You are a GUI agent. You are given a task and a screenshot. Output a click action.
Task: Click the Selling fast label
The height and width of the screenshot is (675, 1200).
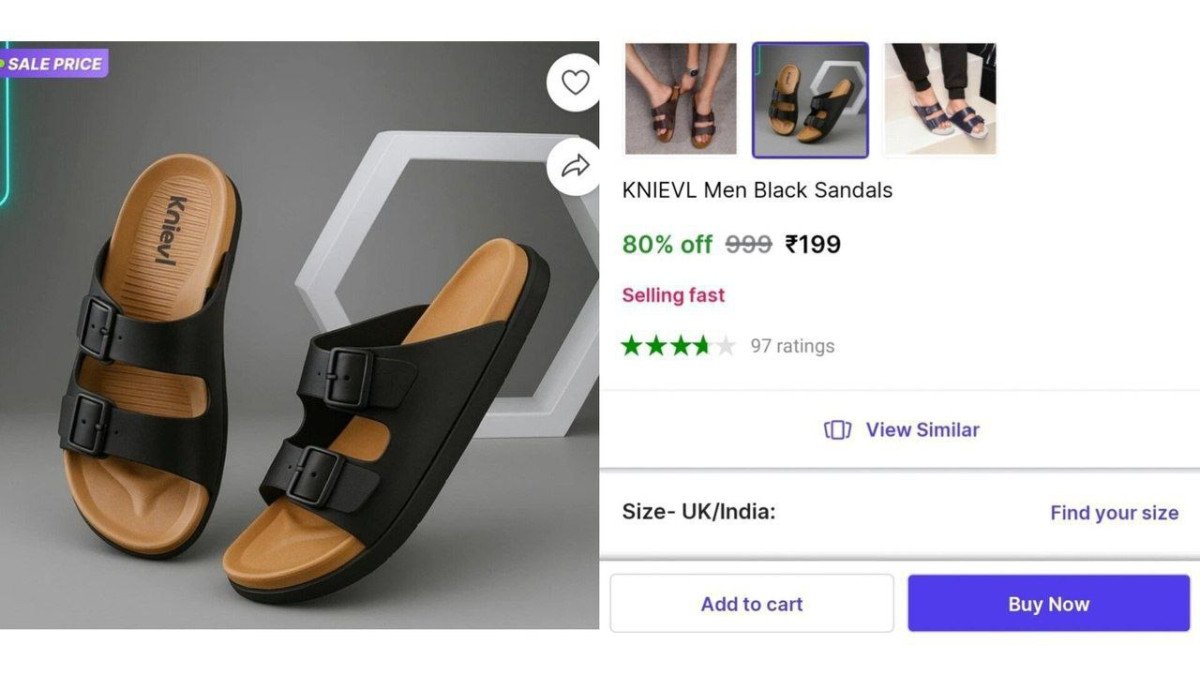tap(673, 295)
